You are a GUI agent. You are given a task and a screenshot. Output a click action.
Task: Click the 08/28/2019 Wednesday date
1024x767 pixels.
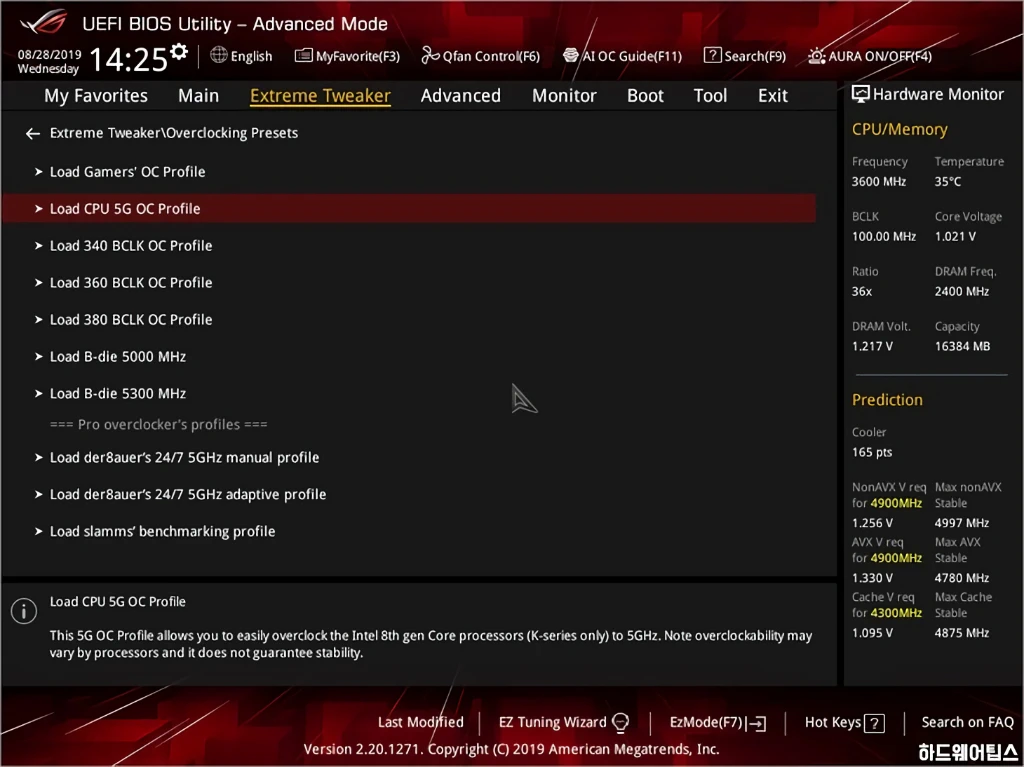(x=49, y=61)
